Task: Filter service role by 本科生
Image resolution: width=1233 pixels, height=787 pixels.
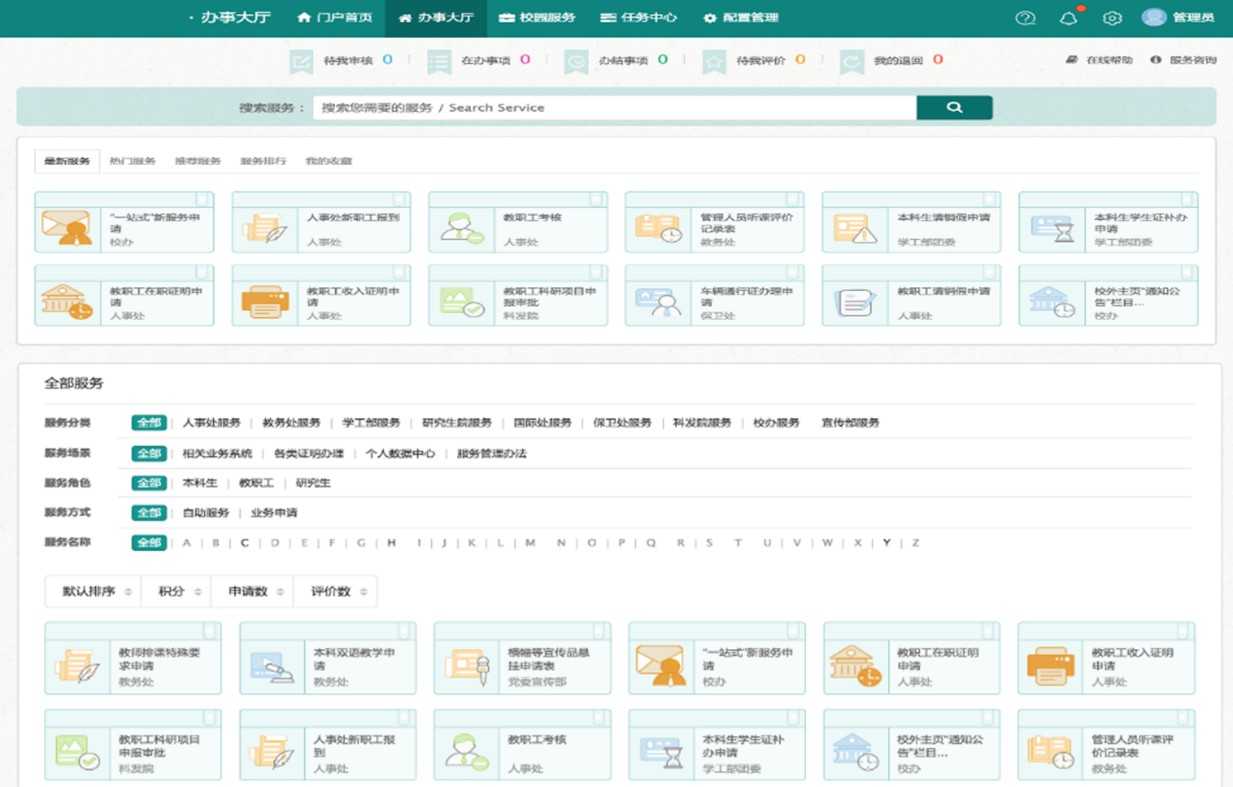Action: click(x=200, y=483)
